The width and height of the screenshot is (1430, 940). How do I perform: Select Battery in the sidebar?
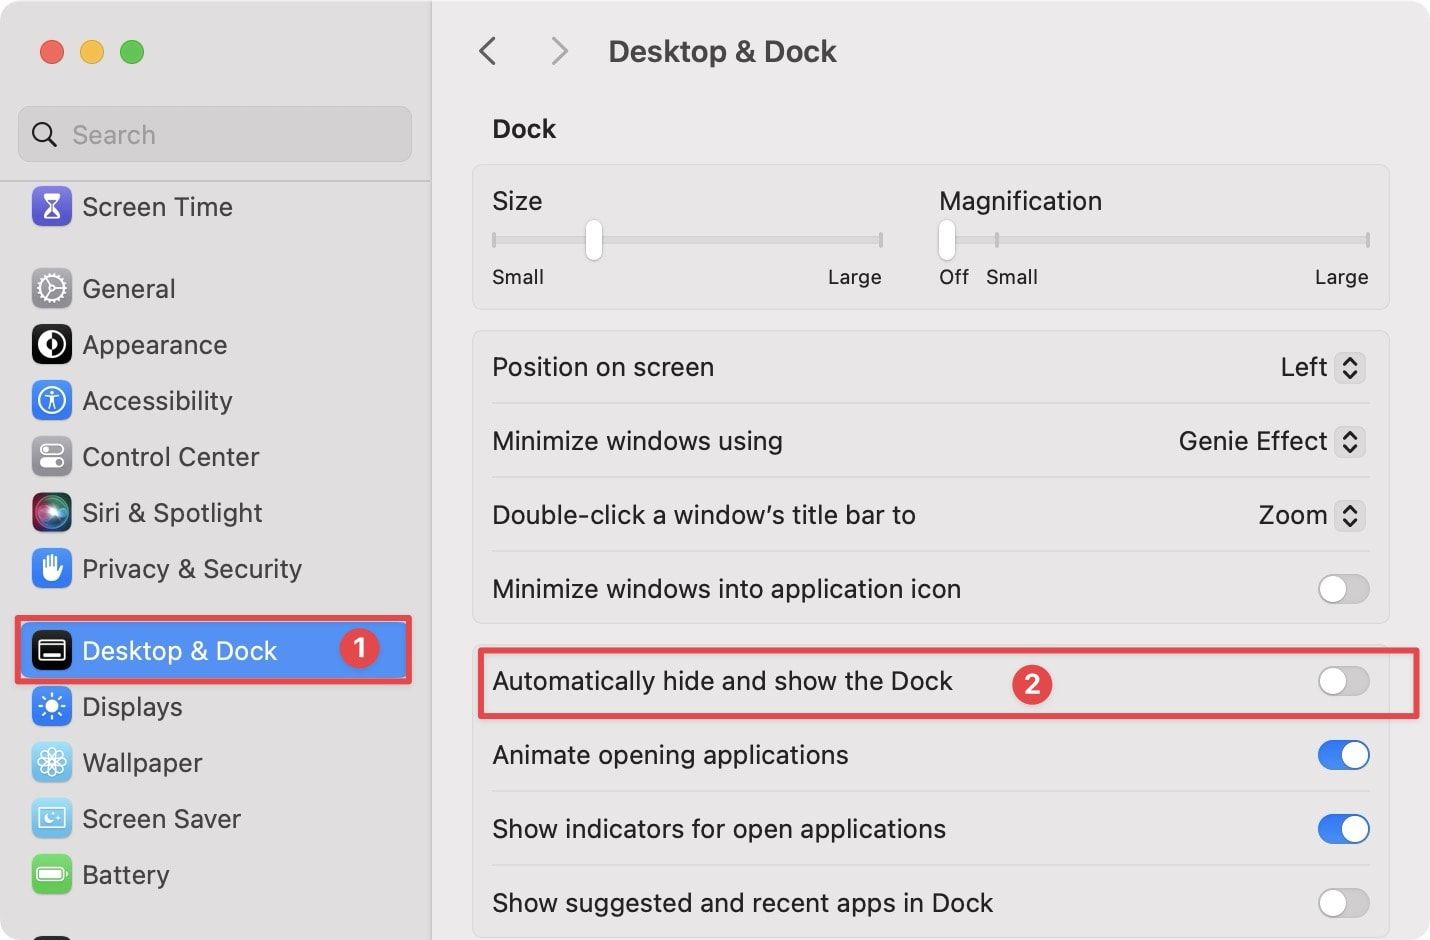(125, 875)
